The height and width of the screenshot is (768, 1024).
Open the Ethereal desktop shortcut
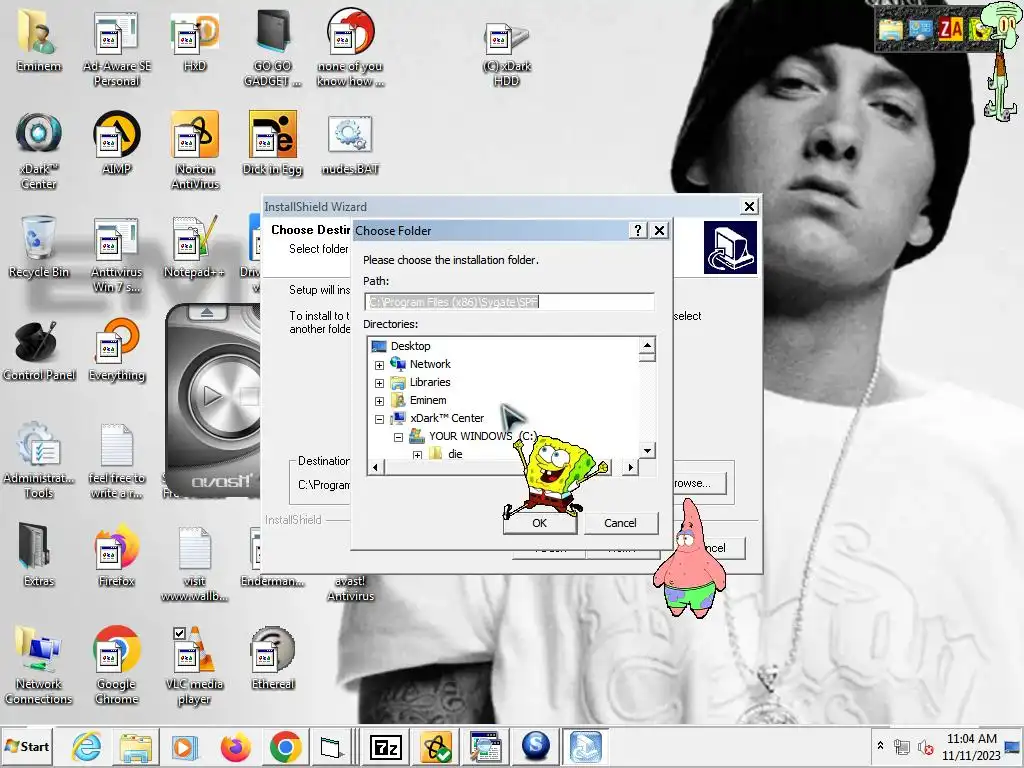pos(272,658)
